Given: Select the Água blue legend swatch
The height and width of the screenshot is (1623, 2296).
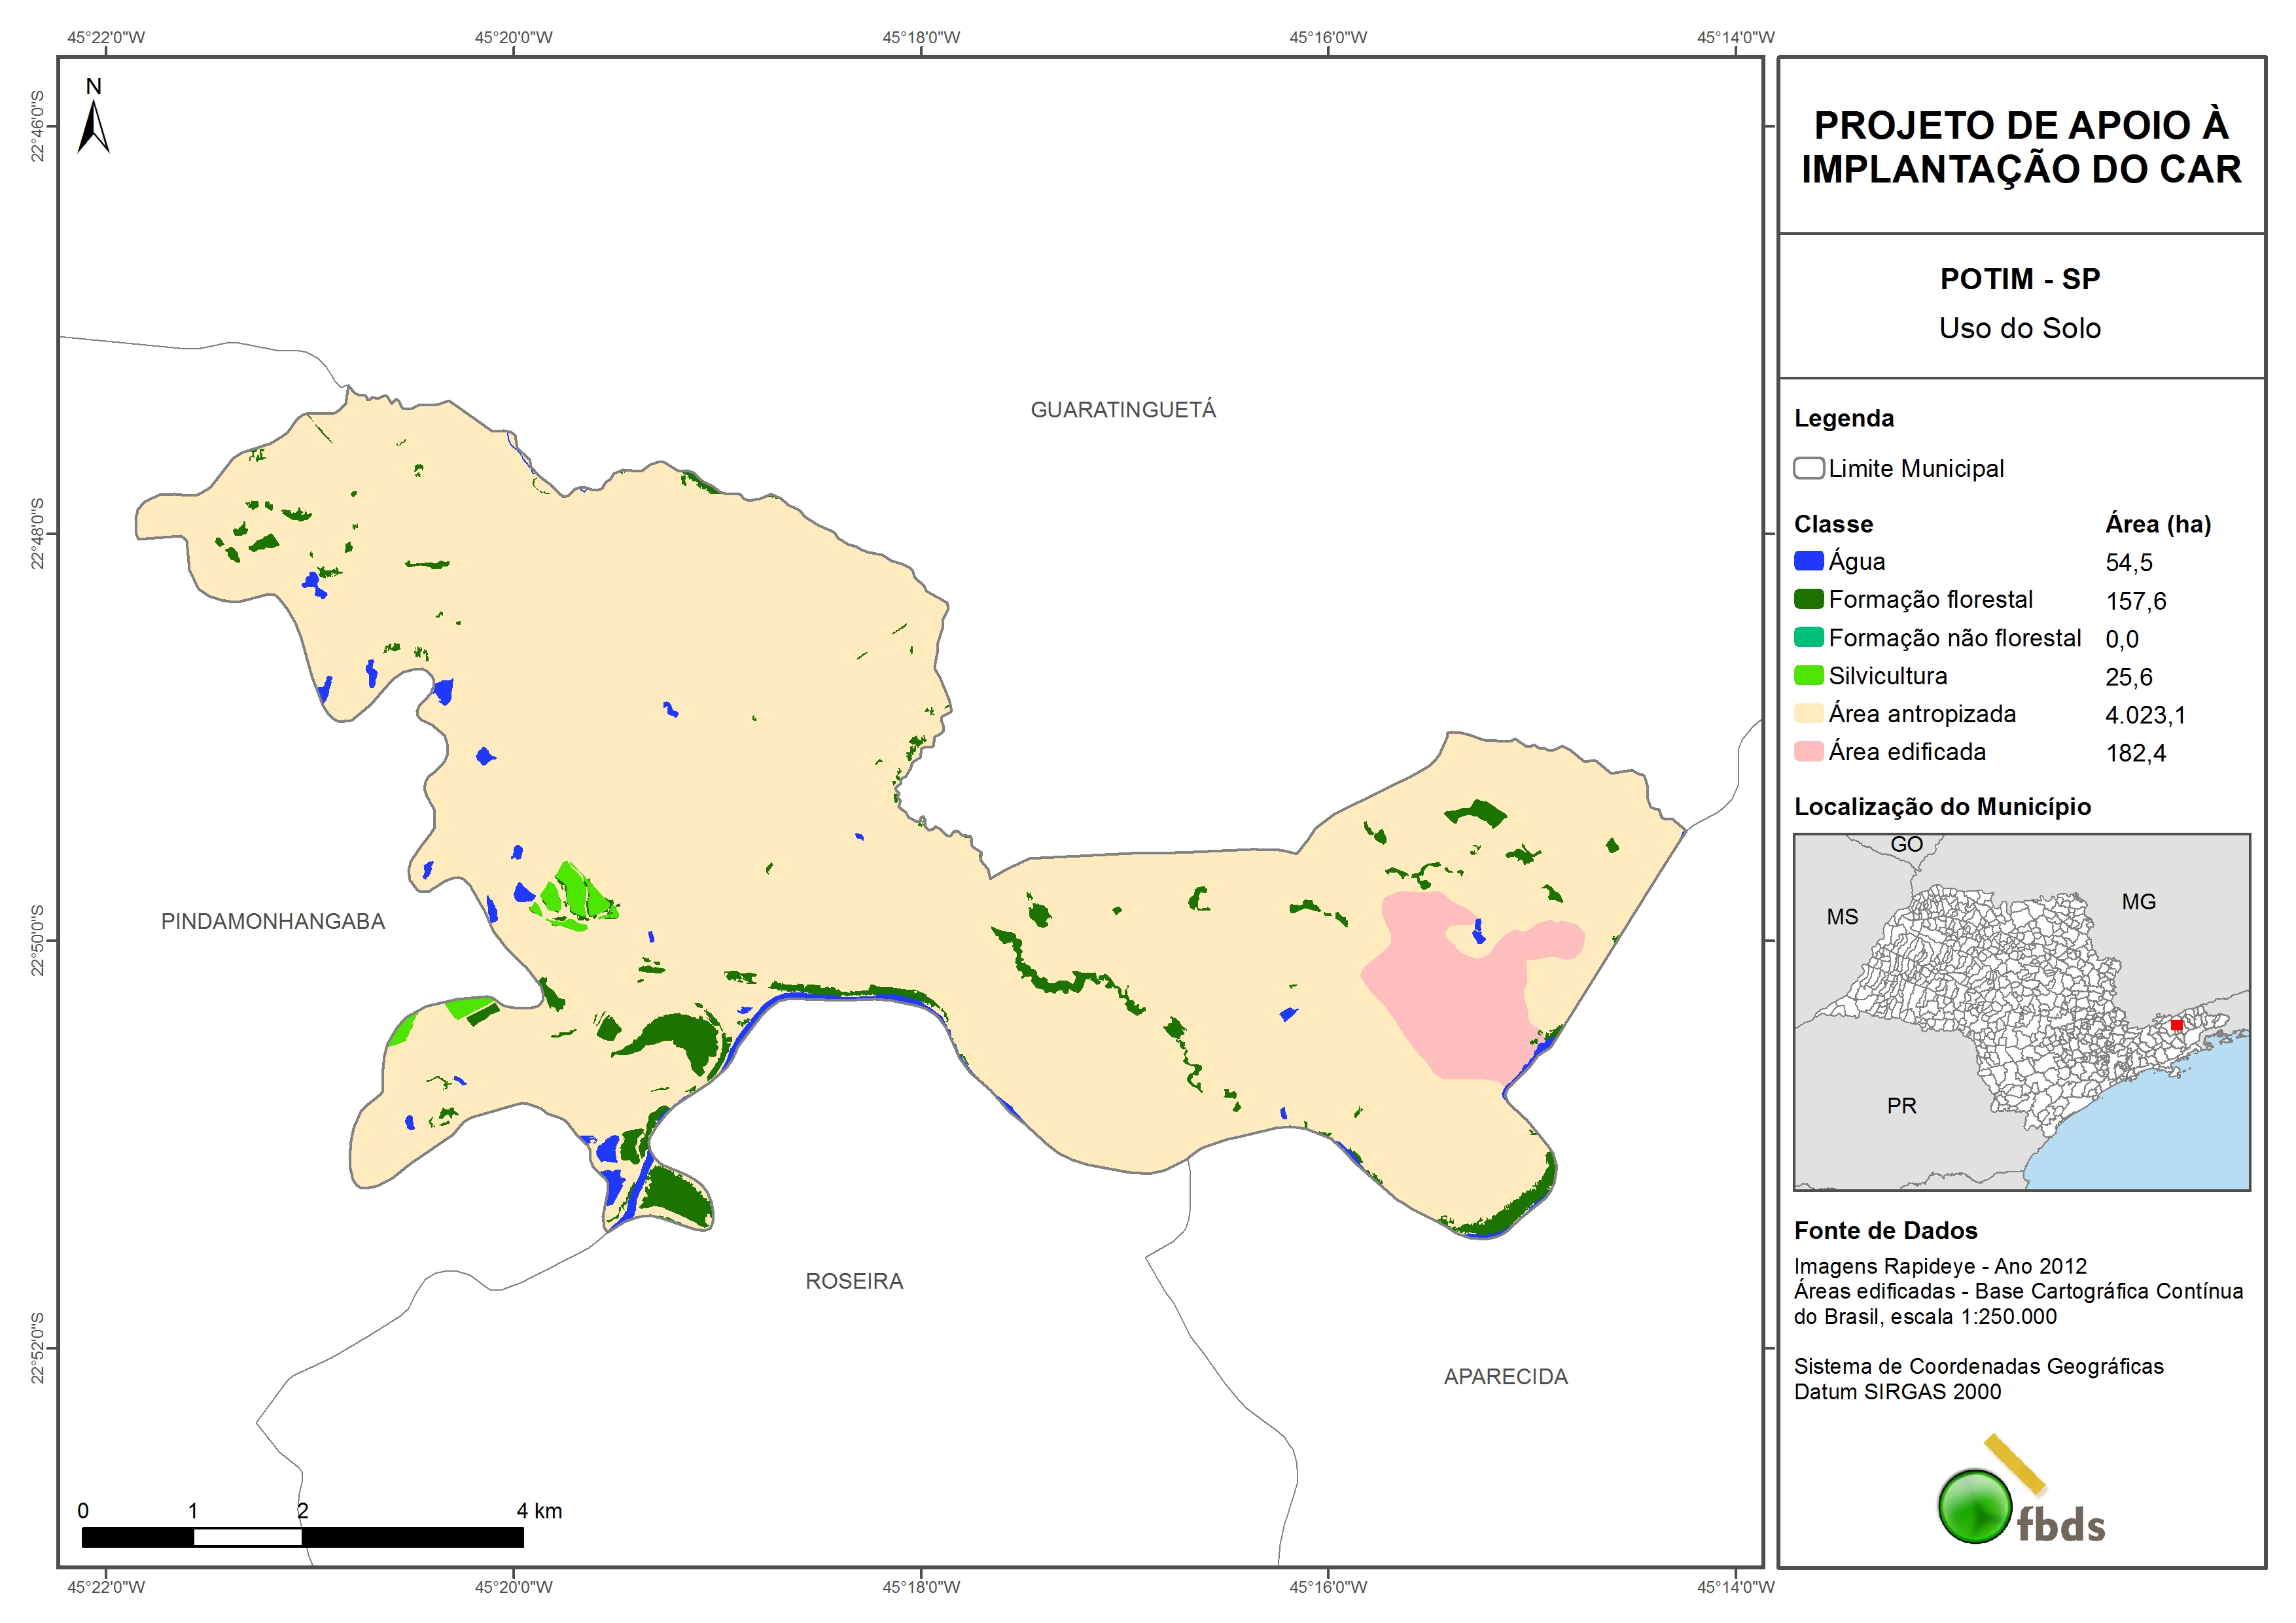Looking at the screenshot, I should (x=1808, y=561).
